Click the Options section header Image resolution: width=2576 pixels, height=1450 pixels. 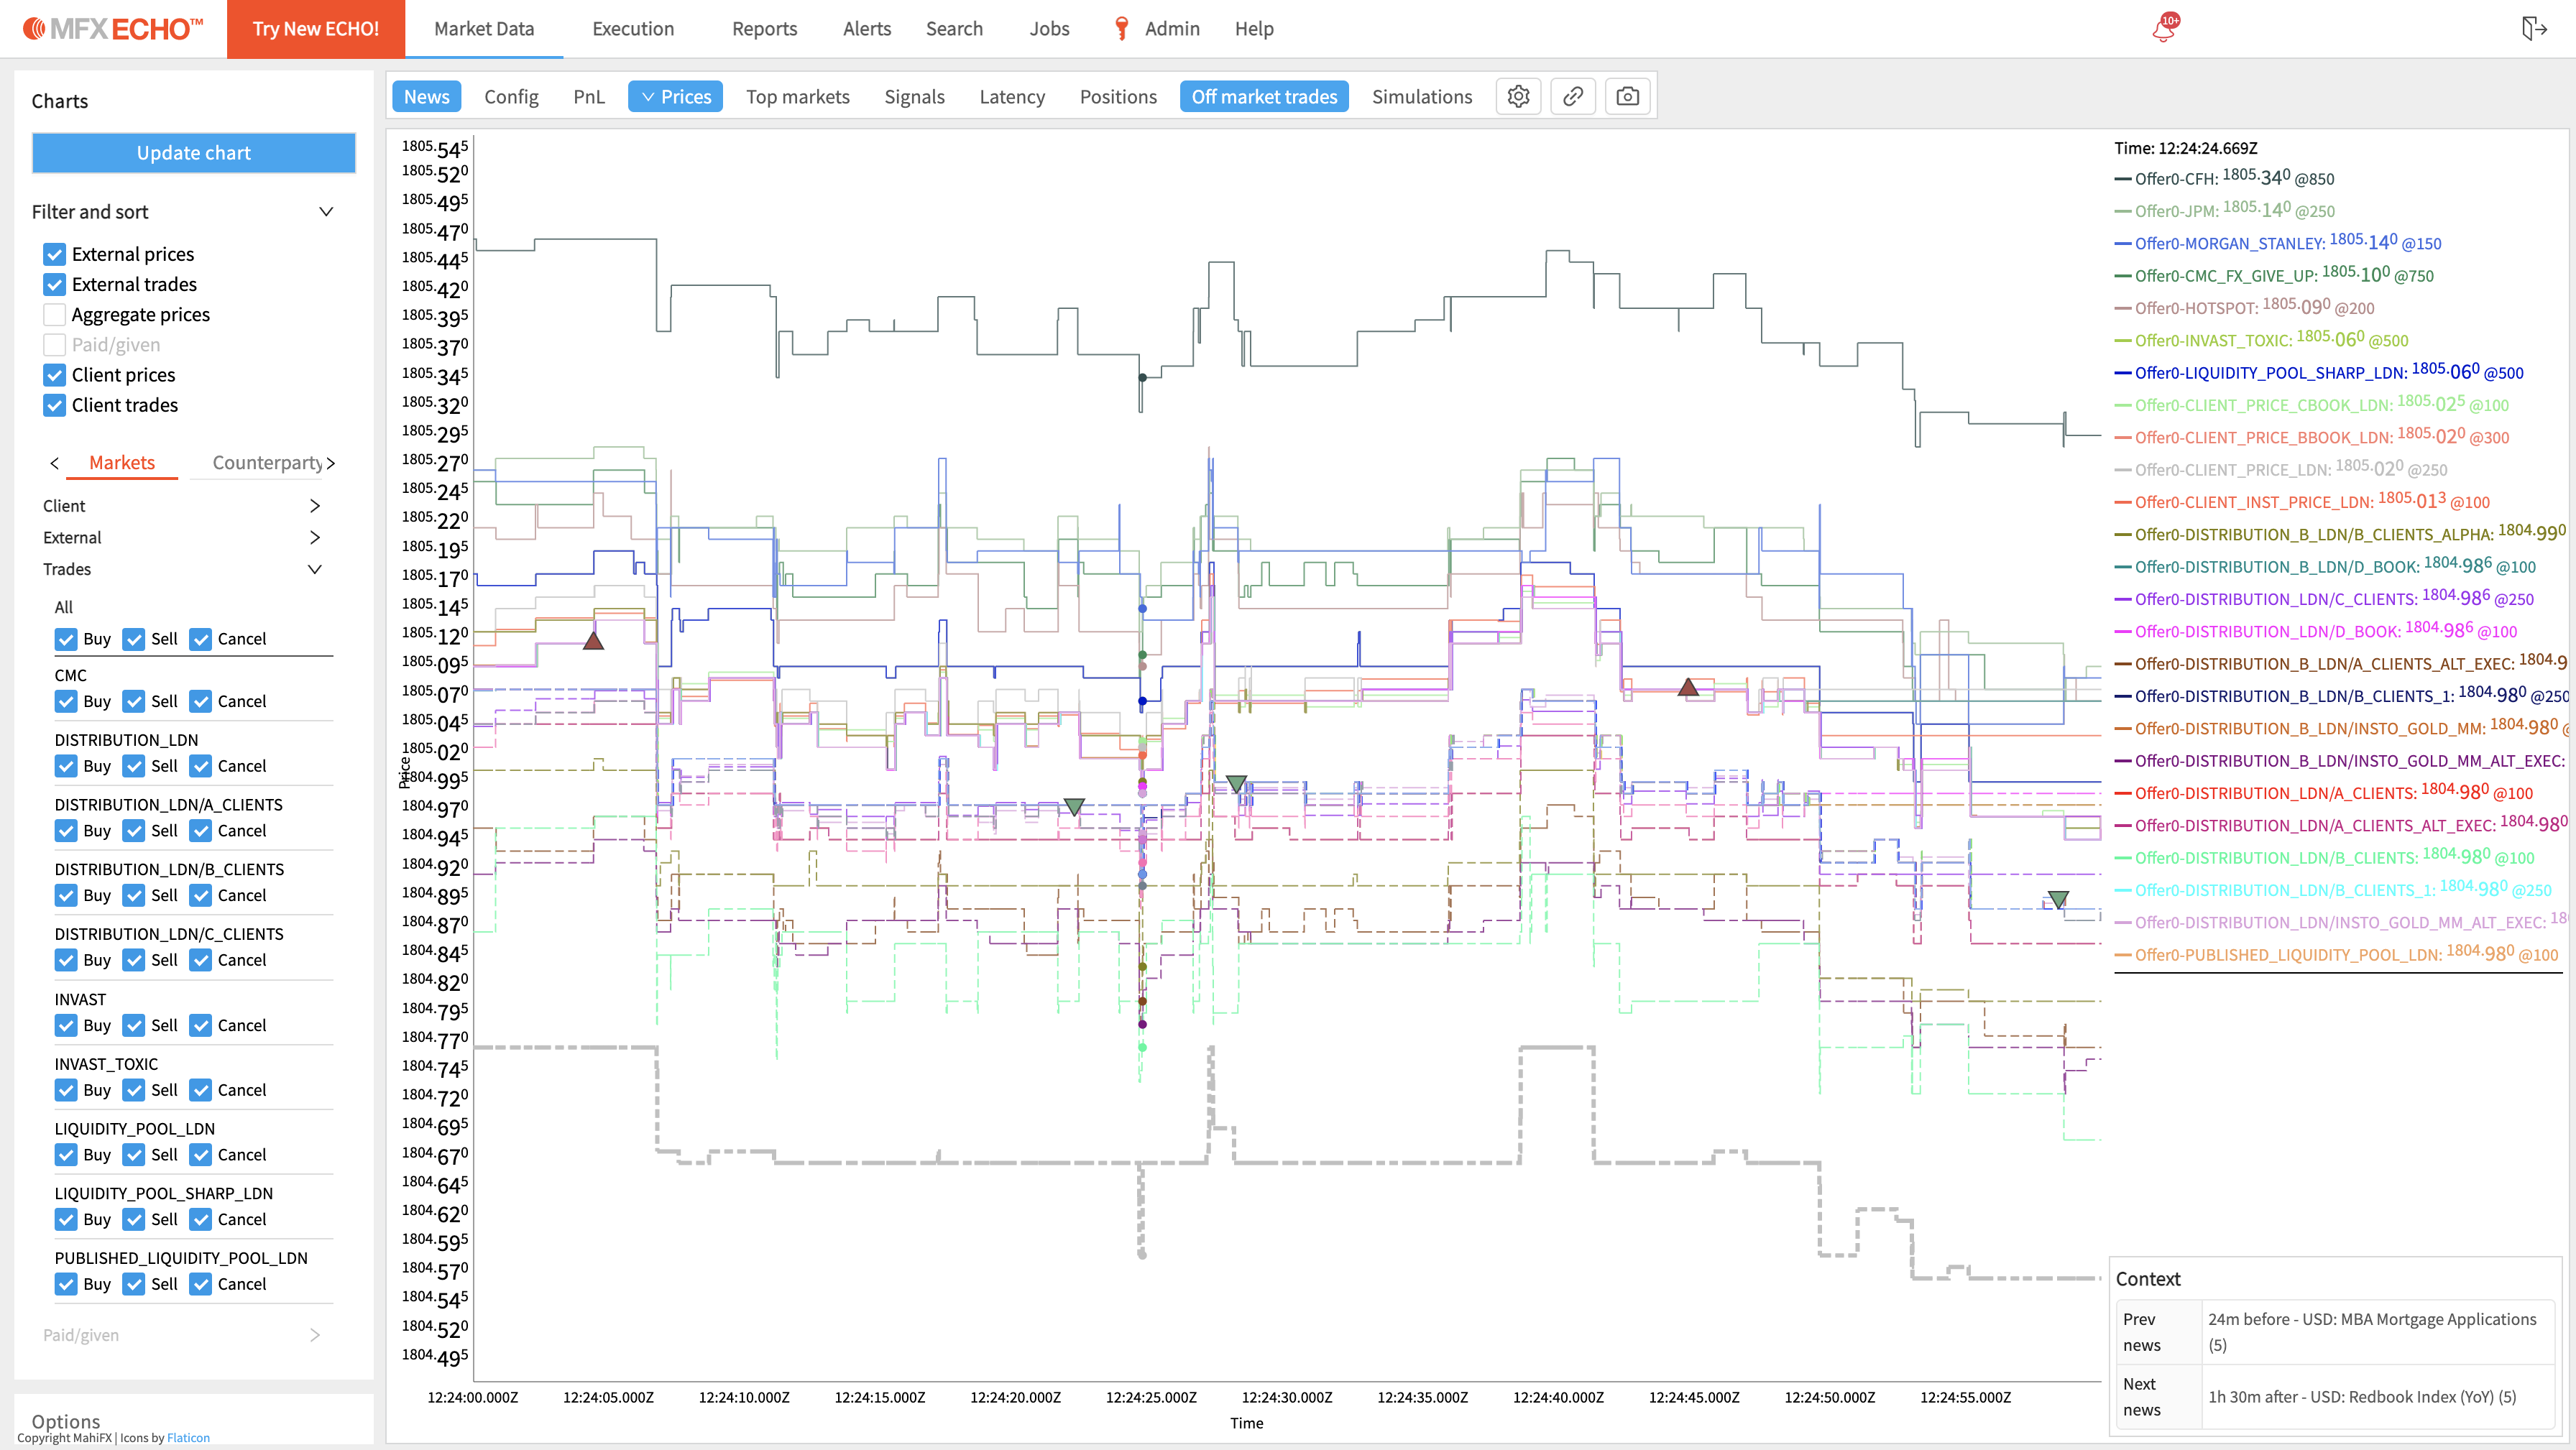coord(66,1421)
